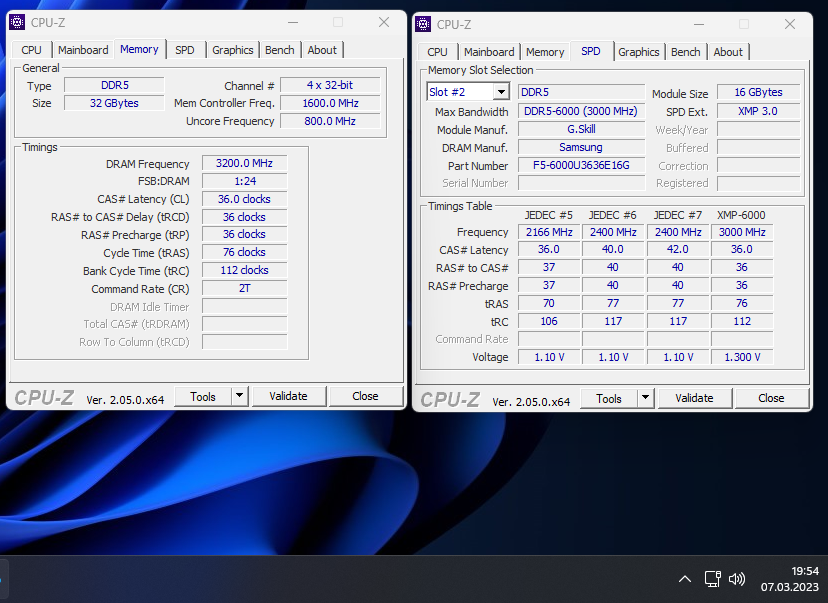This screenshot has height=603, width=828.
Task: Click the Channel 4 x 32-bit field
Action: pos(330,85)
